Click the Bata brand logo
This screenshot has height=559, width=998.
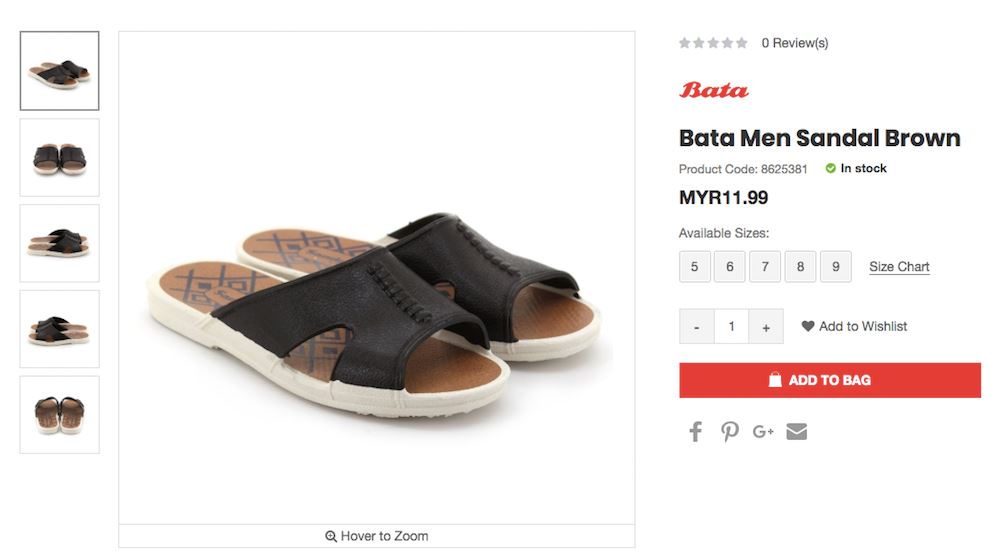(x=713, y=90)
